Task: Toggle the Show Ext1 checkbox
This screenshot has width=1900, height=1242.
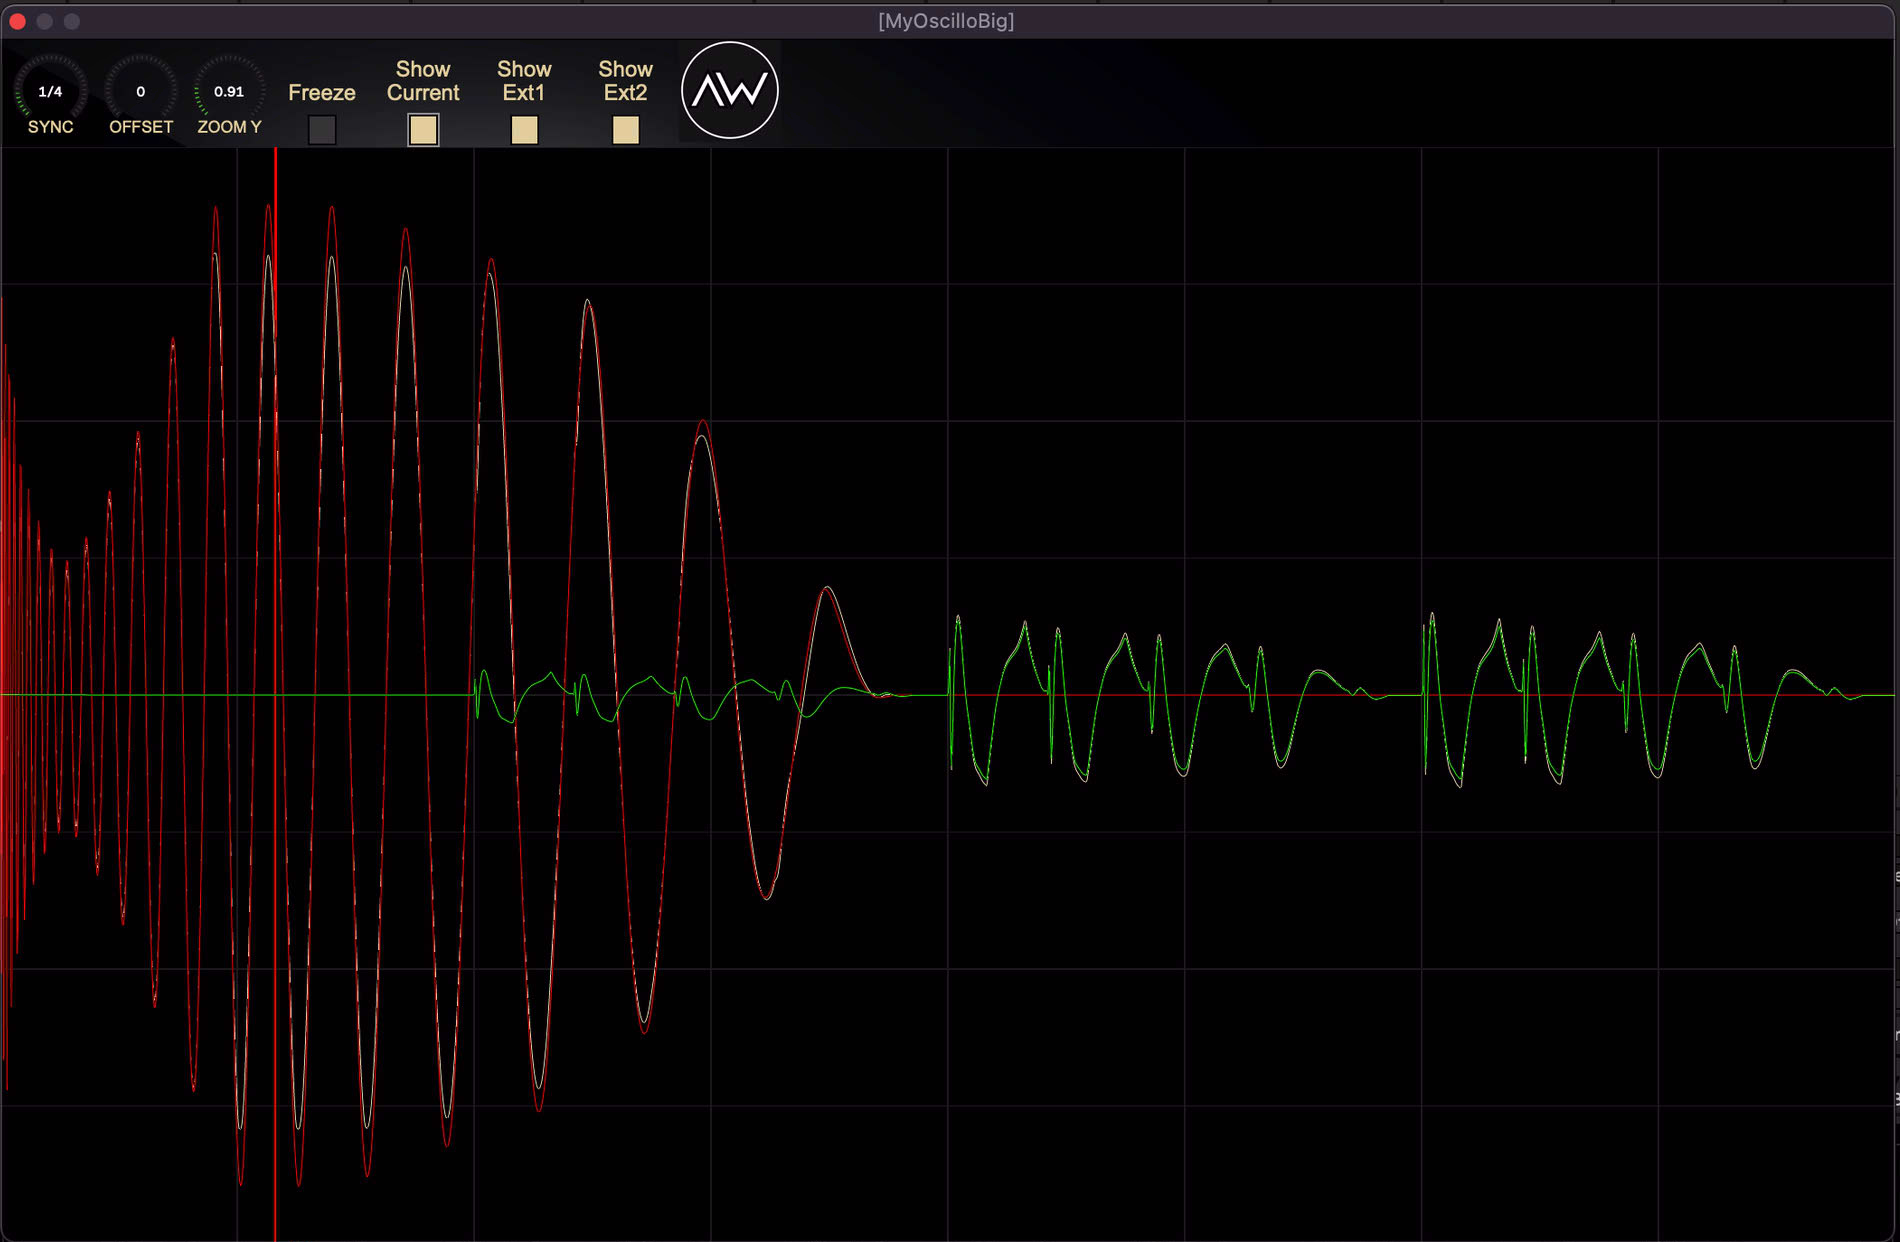Action: pos(523,130)
